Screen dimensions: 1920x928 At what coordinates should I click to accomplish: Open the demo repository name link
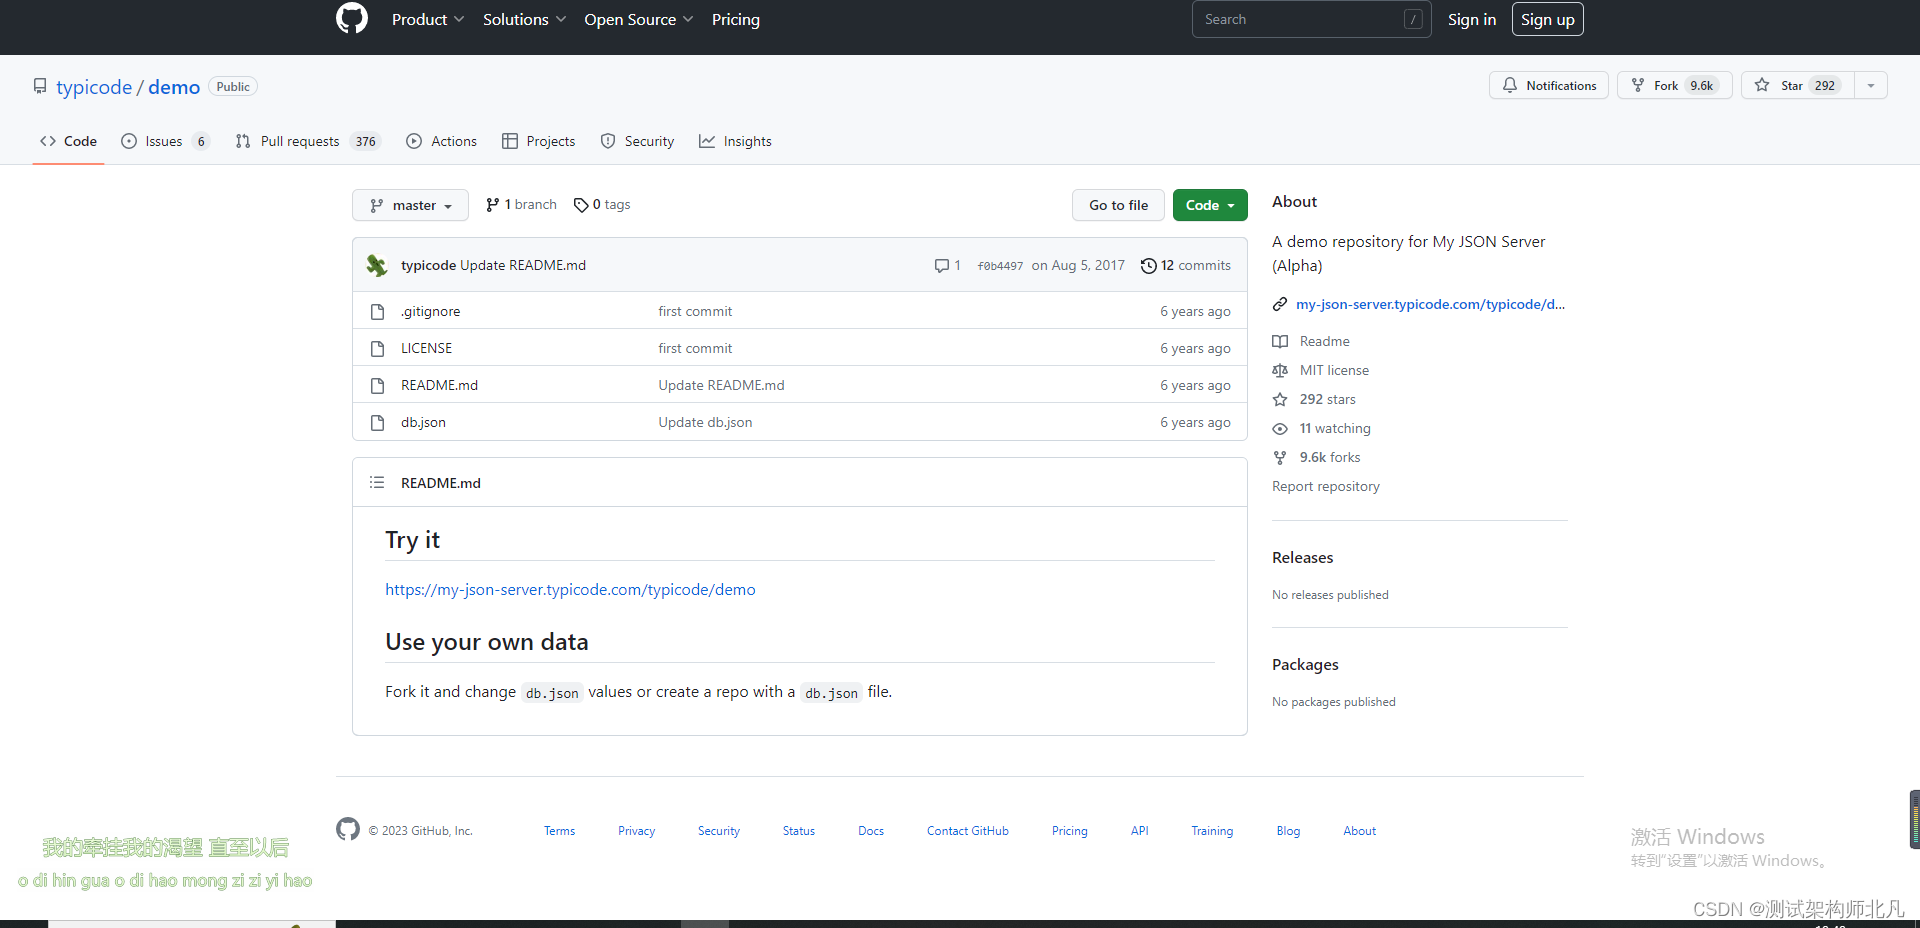pos(174,87)
